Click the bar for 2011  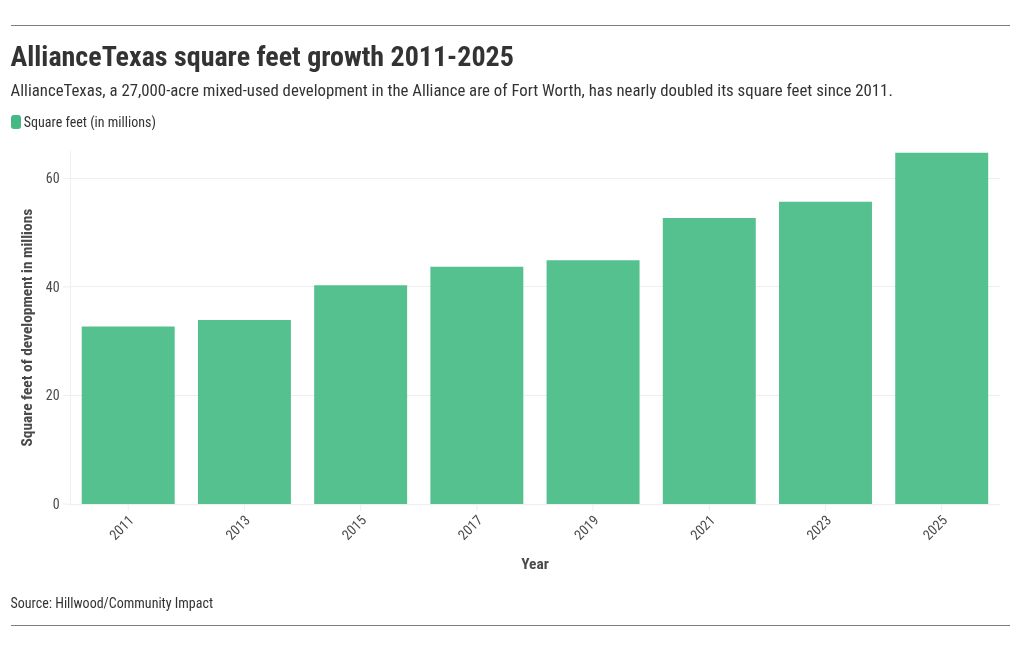click(128, 415)
